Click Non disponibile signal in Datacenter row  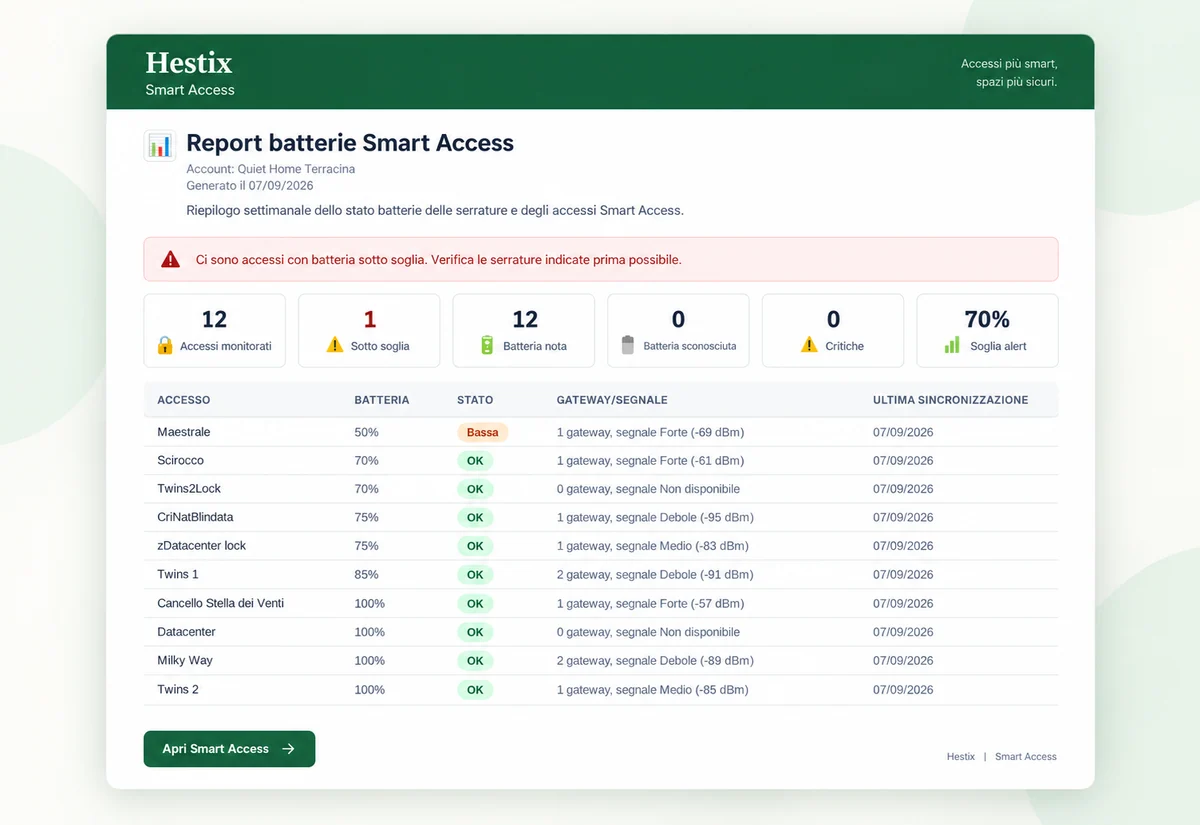tap(699, 632)
